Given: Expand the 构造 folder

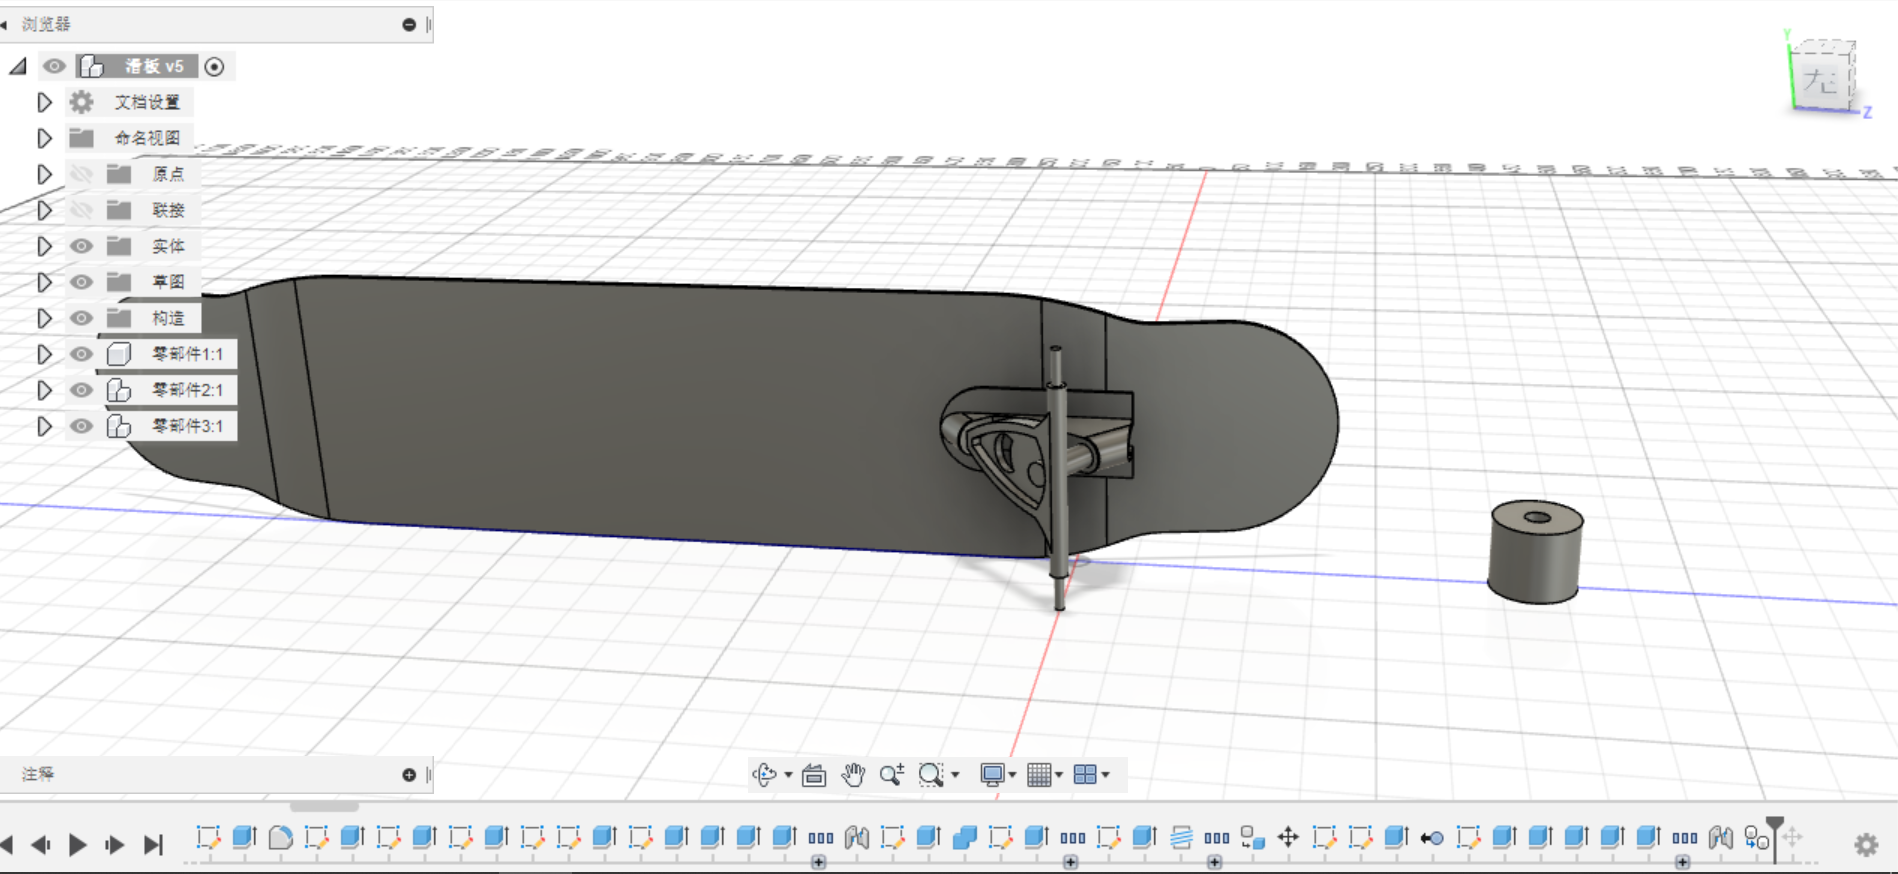Looking at the screenshot, I should click(44, 318).
